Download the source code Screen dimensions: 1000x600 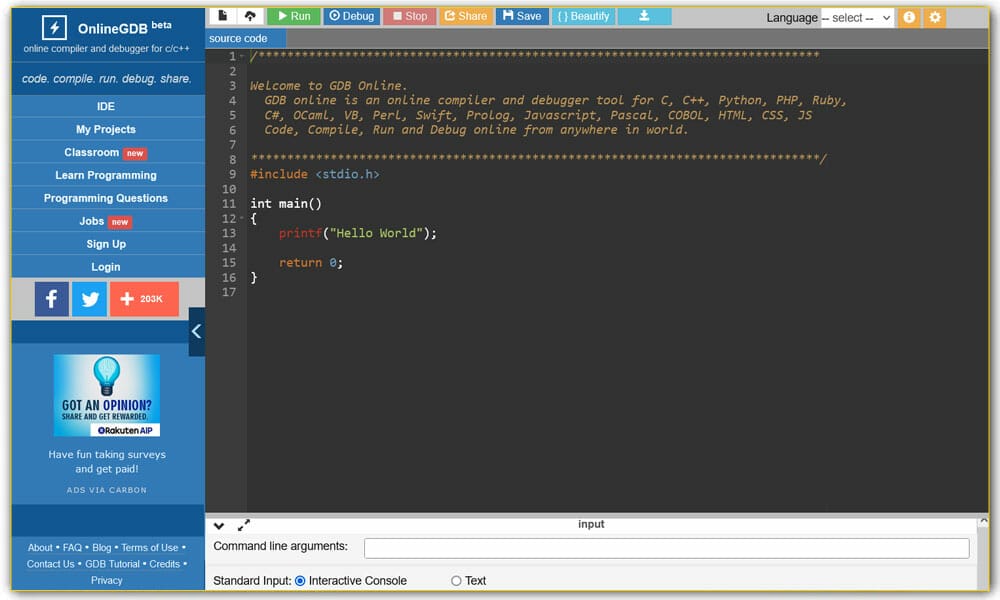coord(643,16)
